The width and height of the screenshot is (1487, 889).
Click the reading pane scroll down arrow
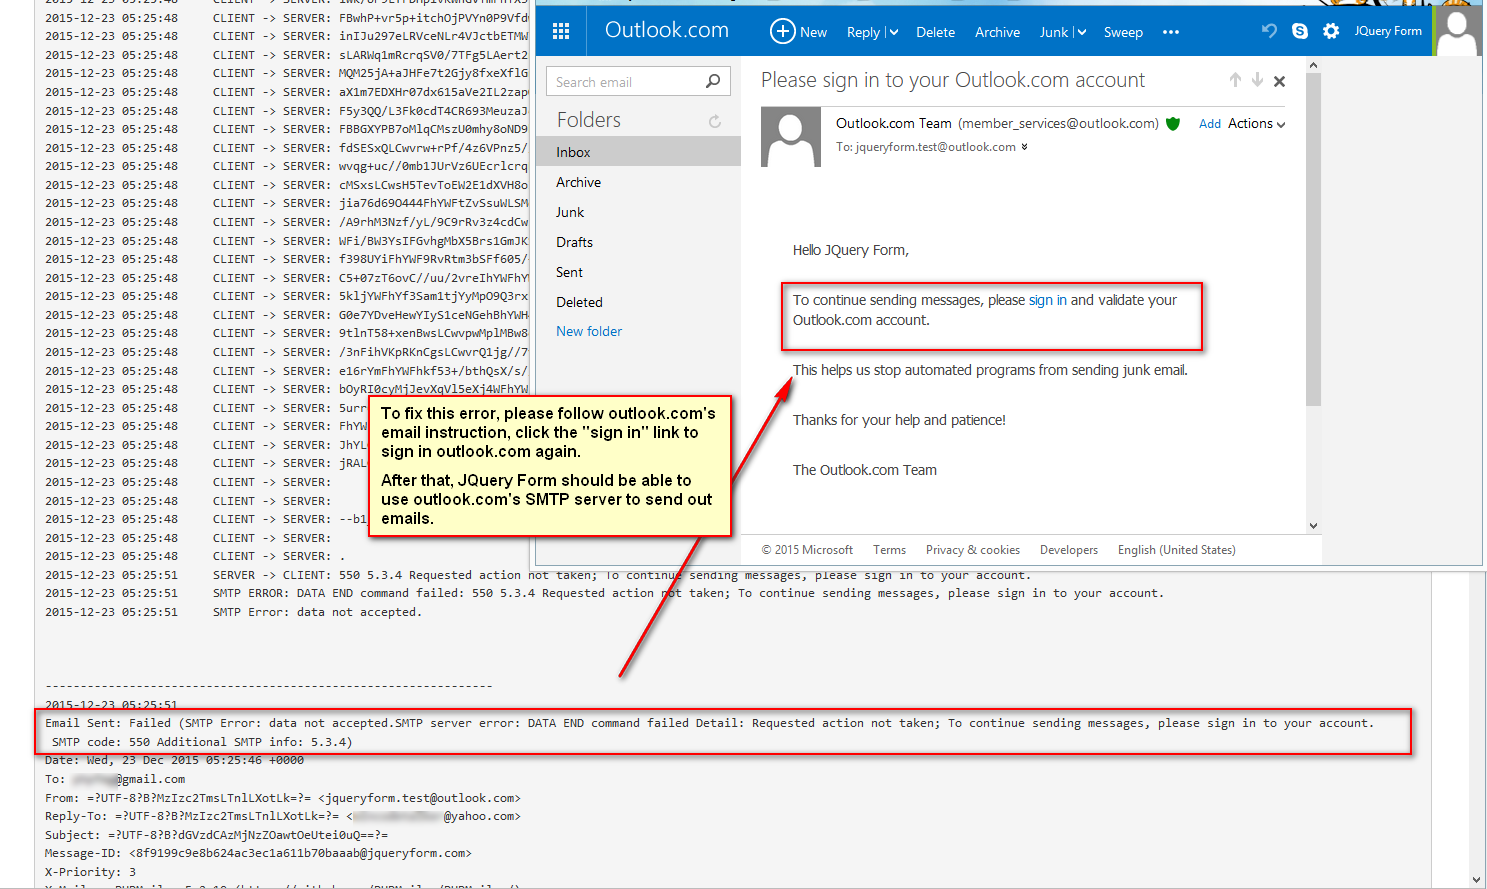pyautogui.click(x=1313, y=526)
